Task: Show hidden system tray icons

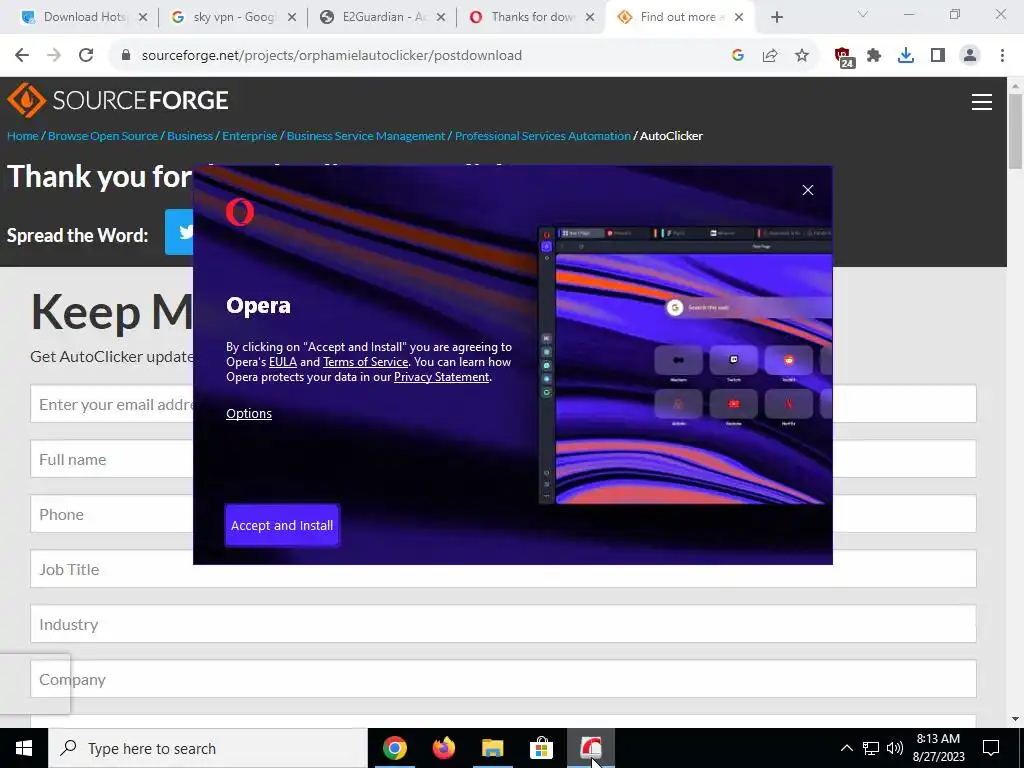Action: click(846, 748)
